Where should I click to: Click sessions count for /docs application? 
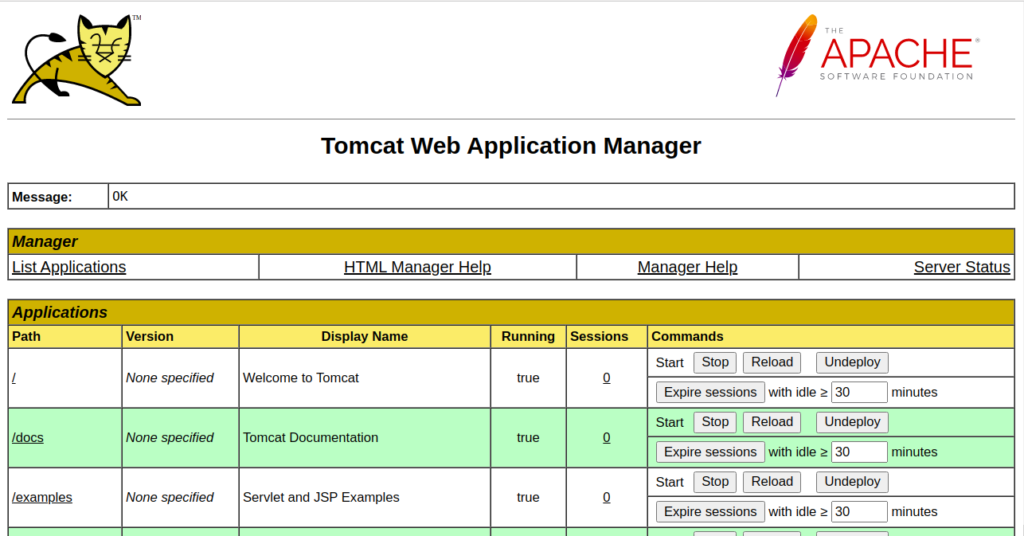(607, 437)
